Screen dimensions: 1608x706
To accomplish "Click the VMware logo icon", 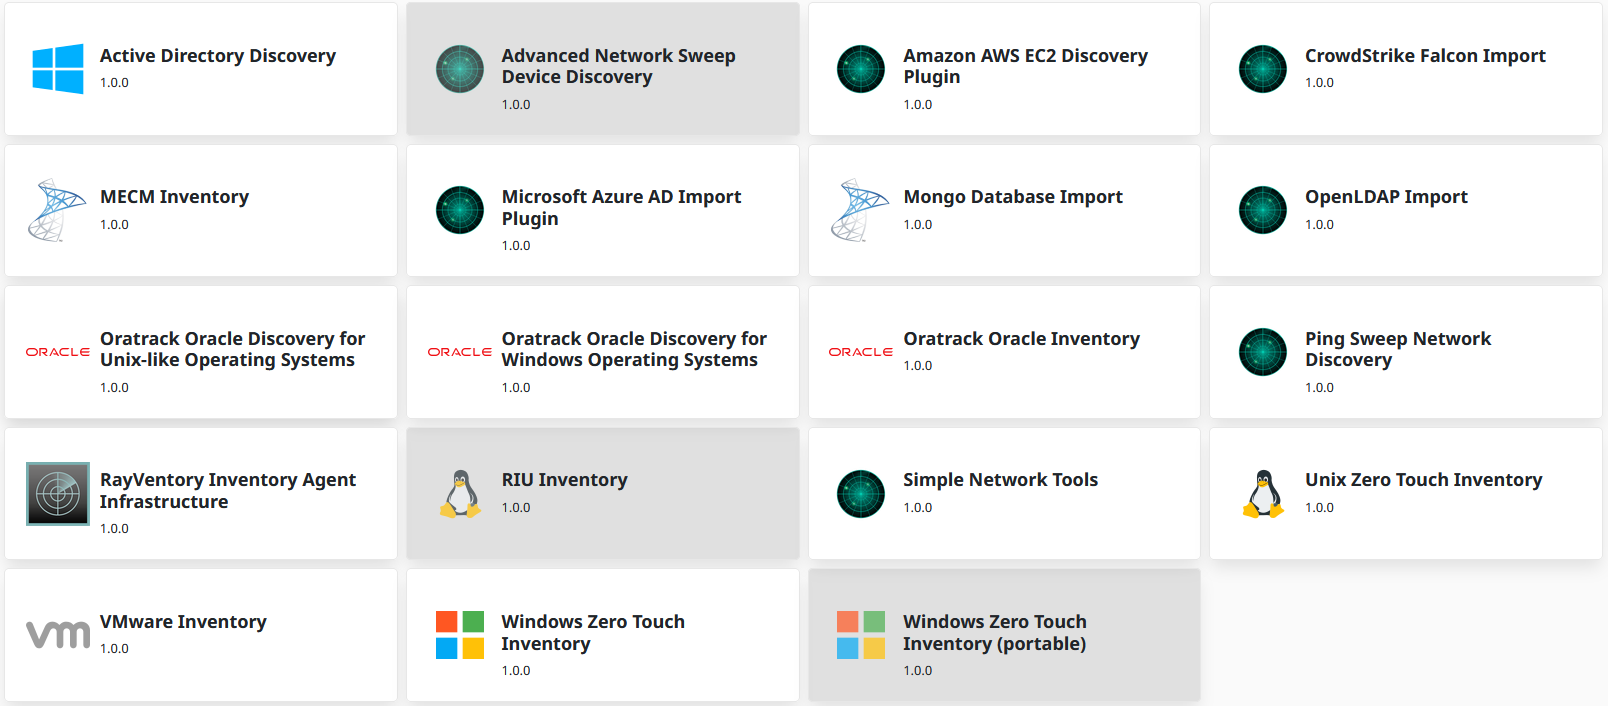I will pyautogui.click(x=58, y=634).
